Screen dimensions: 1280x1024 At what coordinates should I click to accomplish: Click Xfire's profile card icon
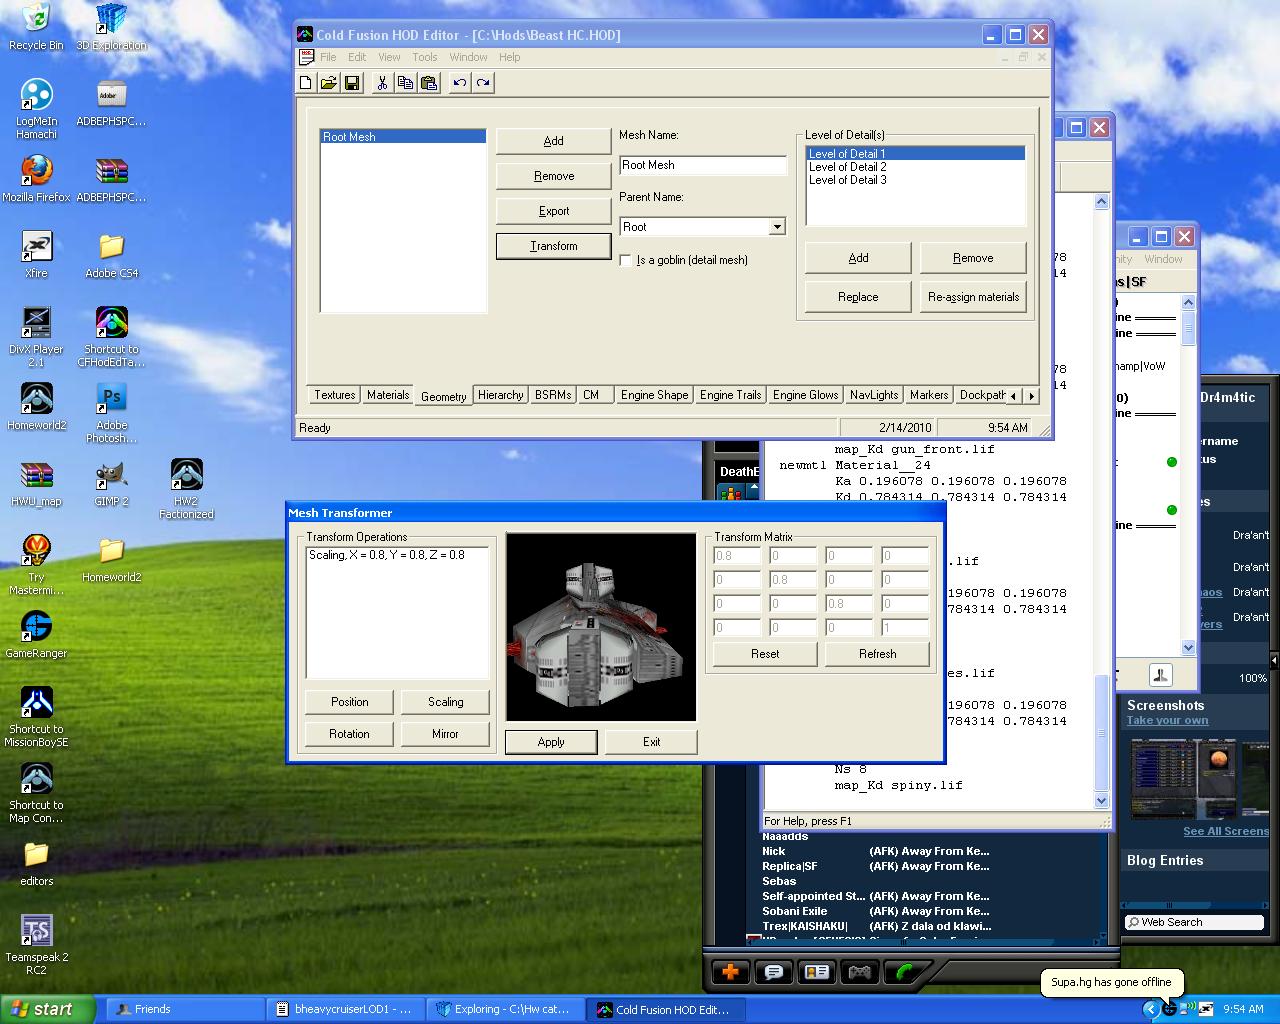pos(817,971)
